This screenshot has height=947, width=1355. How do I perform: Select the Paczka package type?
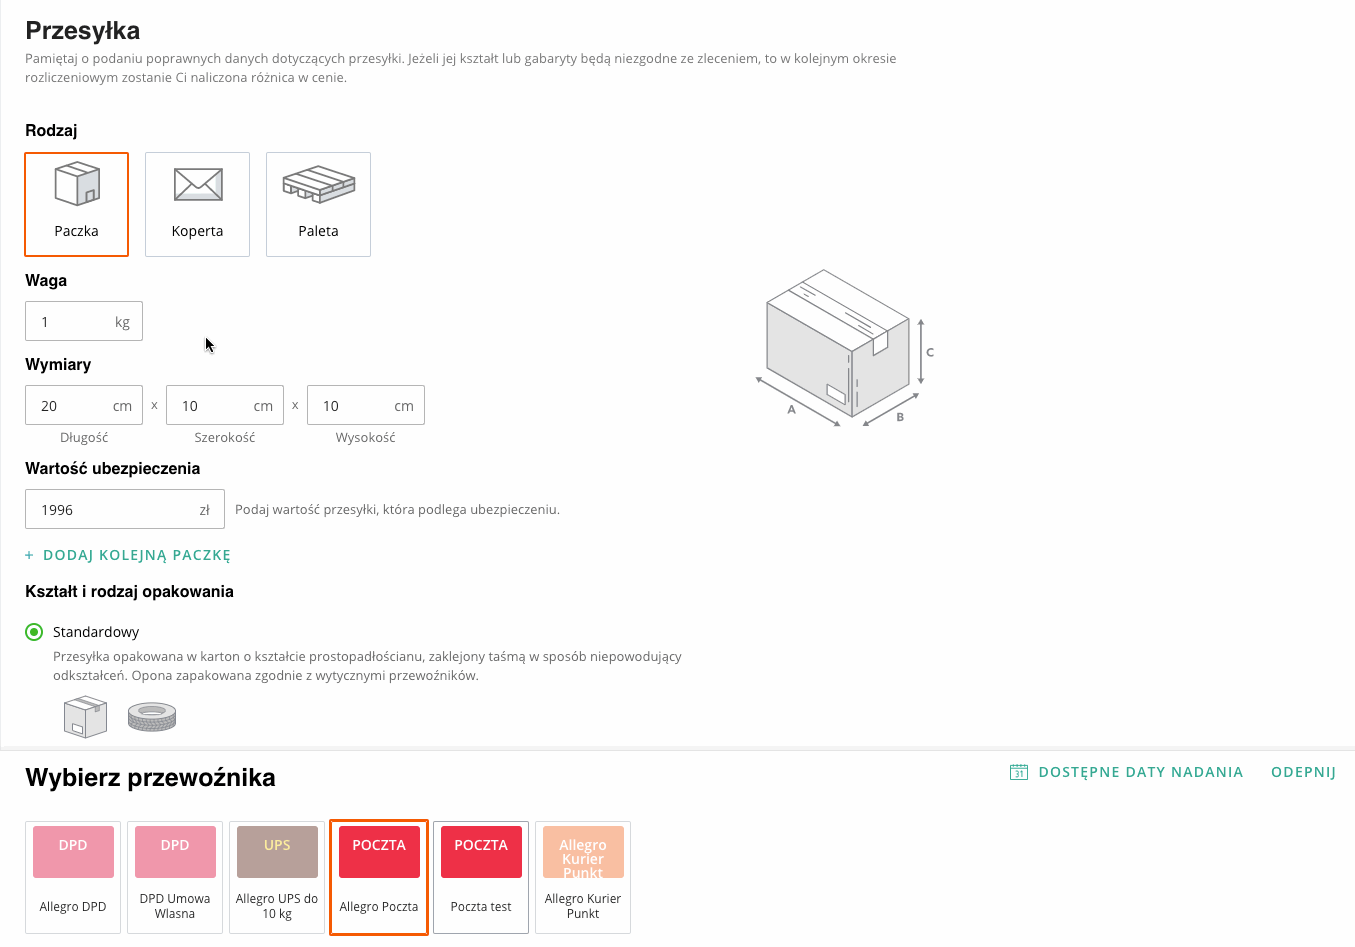[77, 204]
